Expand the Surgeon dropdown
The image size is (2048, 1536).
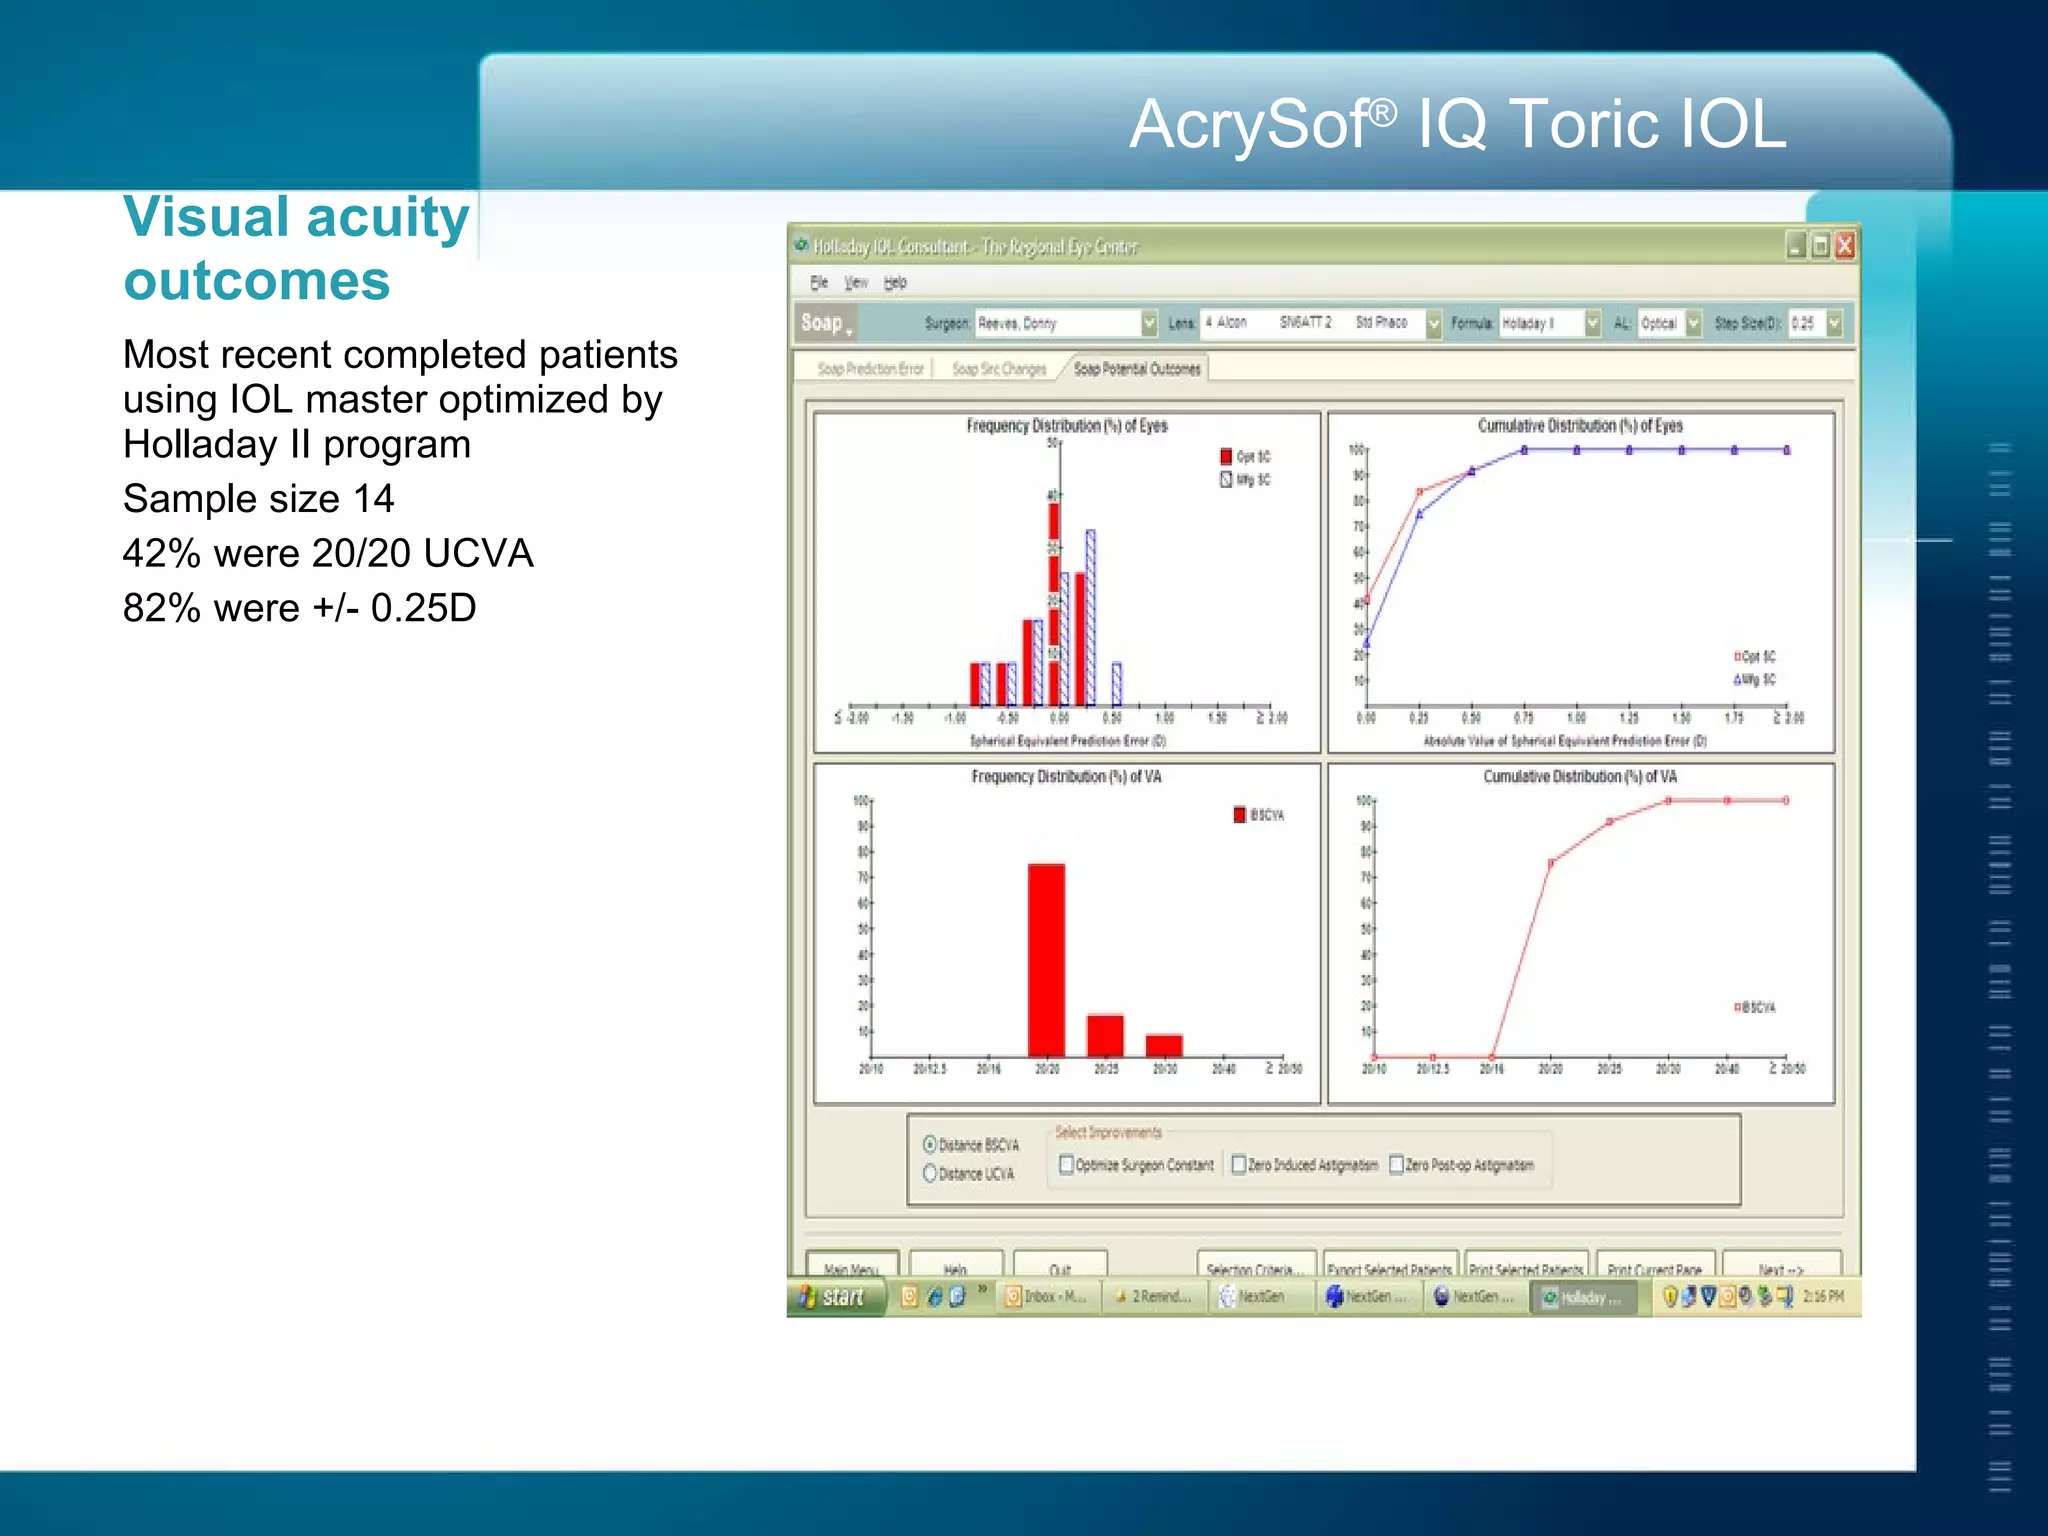[x=1149, y=323]
